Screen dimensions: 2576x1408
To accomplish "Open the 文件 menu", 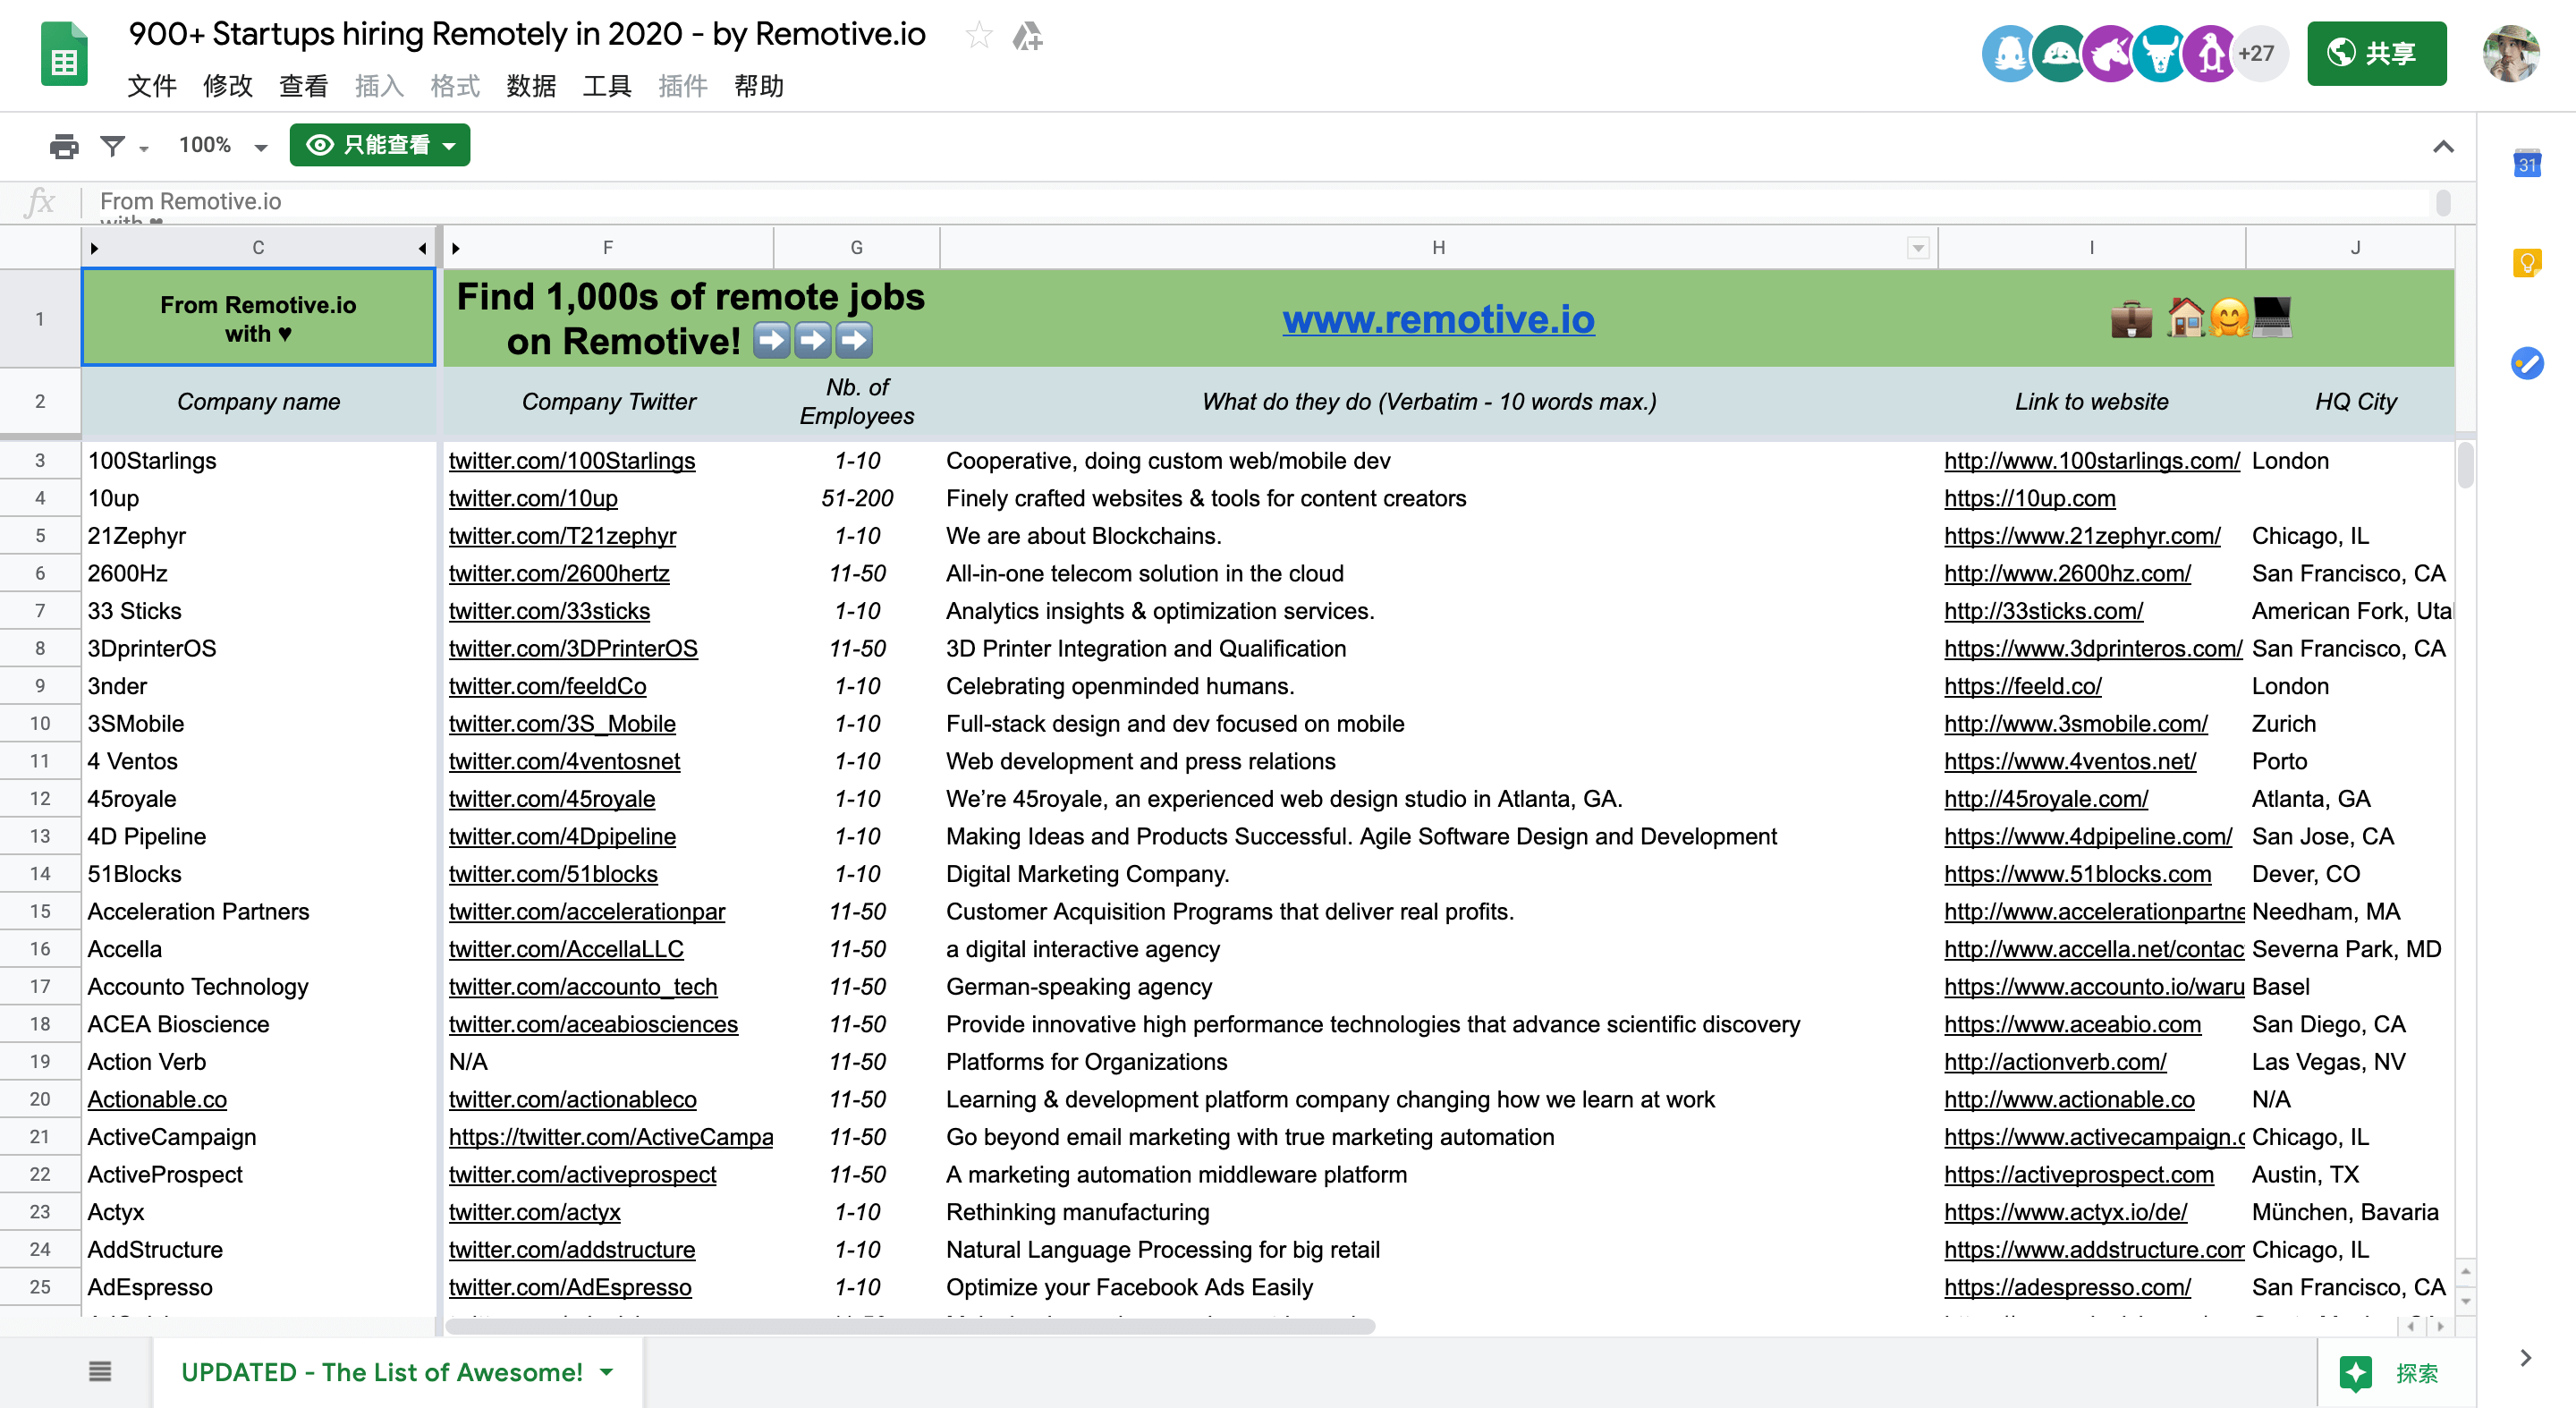I will (x=152, y=86).
